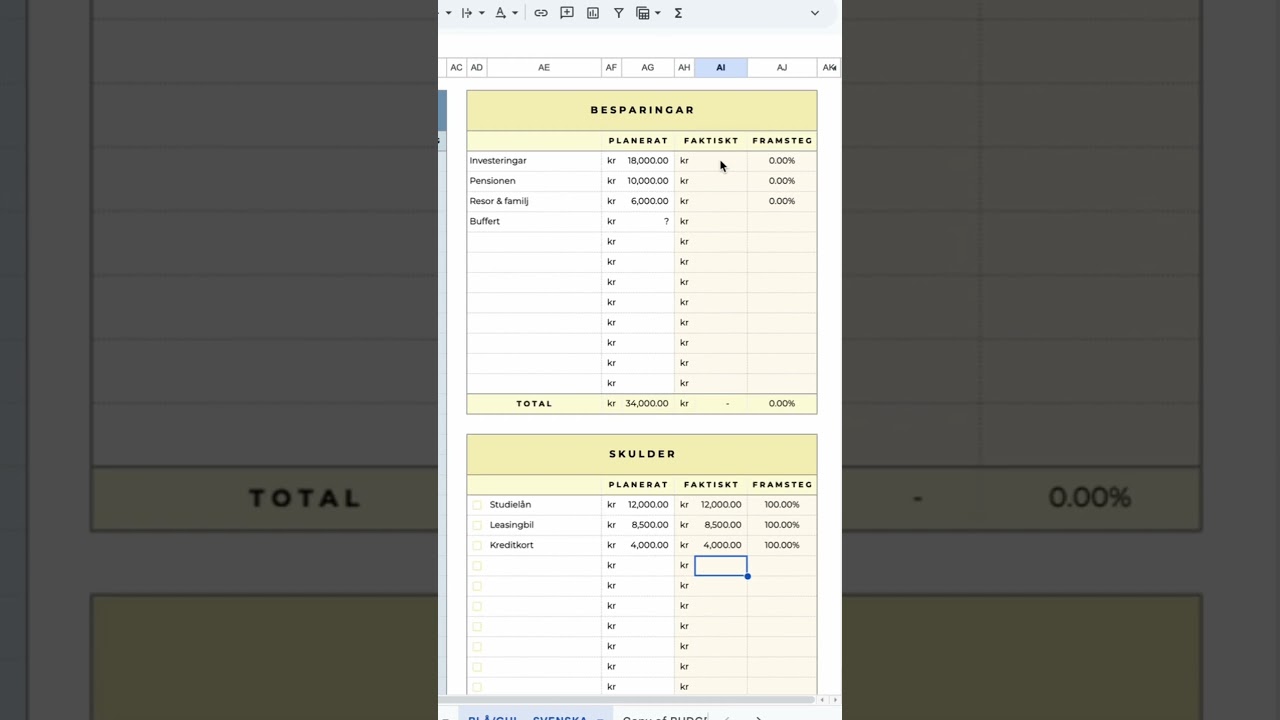Click the FRAMSTEG header in the Skulder table
This screenshot has height=720, width=1280.
pos(782,485)
